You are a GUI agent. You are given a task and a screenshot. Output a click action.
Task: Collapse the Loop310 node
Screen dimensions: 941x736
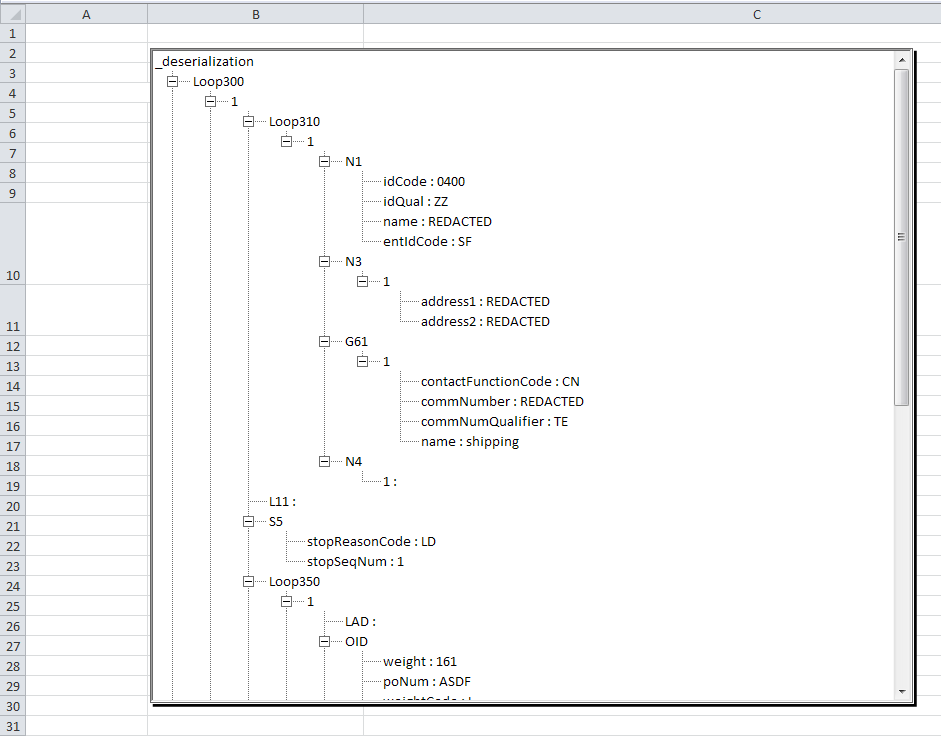pyautogui.click(x=248, y=121)
